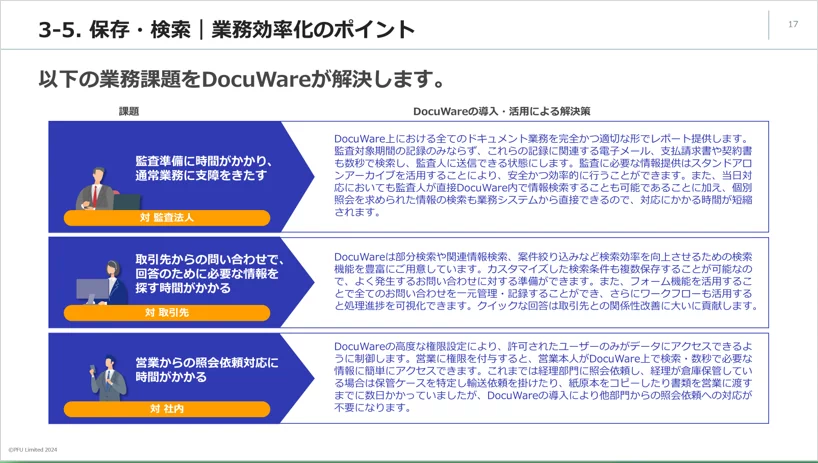Select the headline 以下の業務課題をDocuWareが解決します。
Image resolution: width=818 pixels, height=463 pixels.
242,79
